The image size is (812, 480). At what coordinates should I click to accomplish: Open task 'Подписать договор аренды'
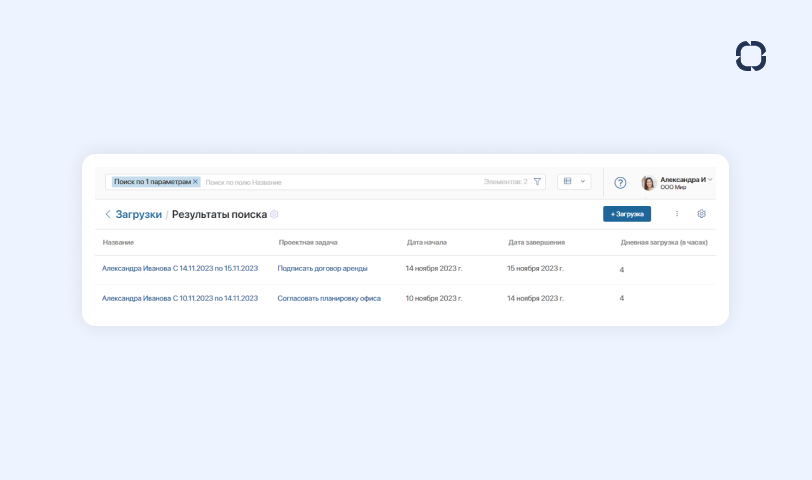click(x=322, y=268)
